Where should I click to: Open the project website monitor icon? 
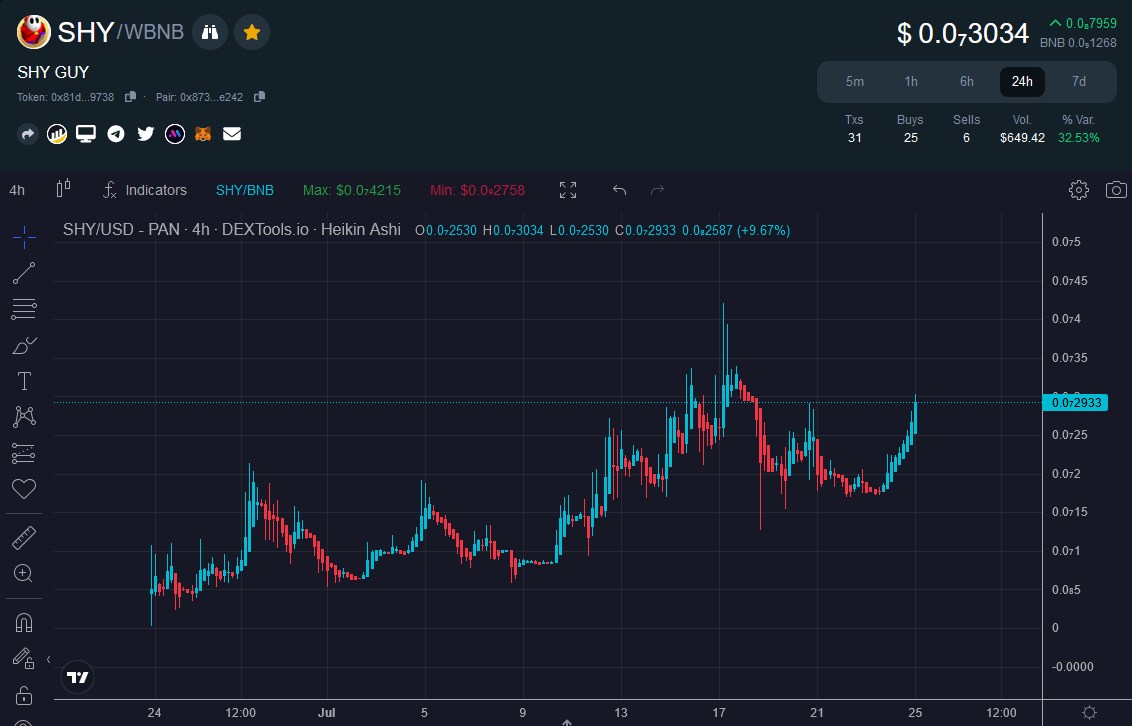coord(86,134)
